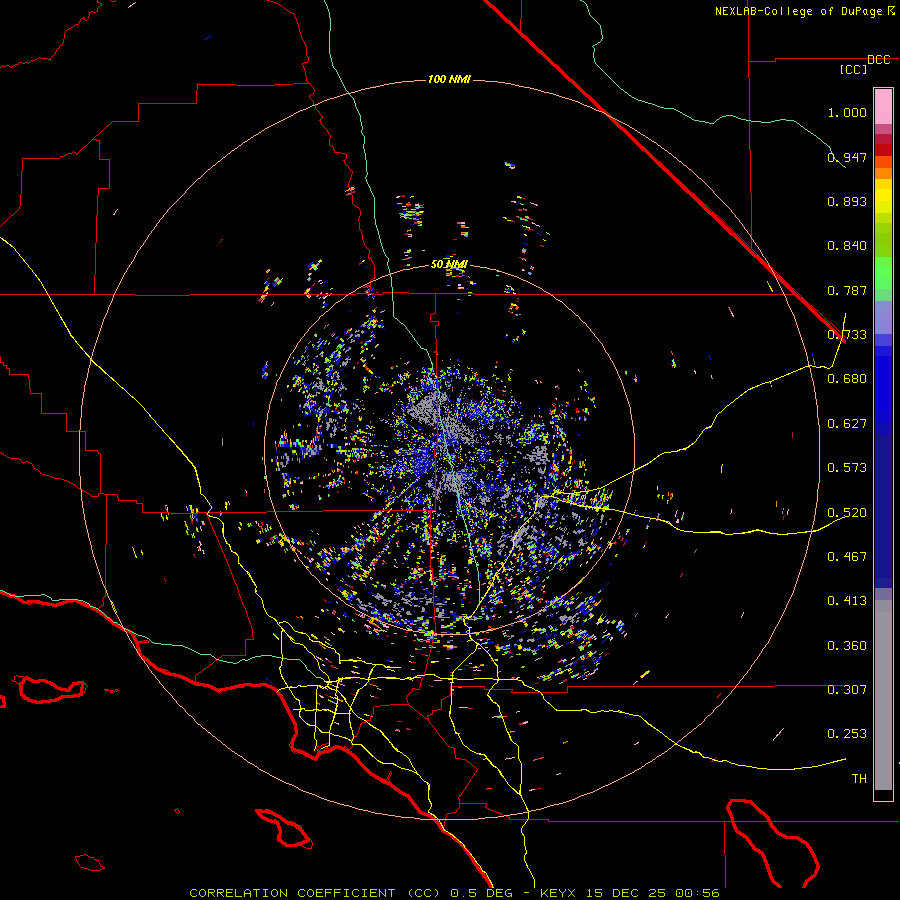The image size is (900, 900).
Task: Select the 0.840 legend value
Action: pos(847,246)
